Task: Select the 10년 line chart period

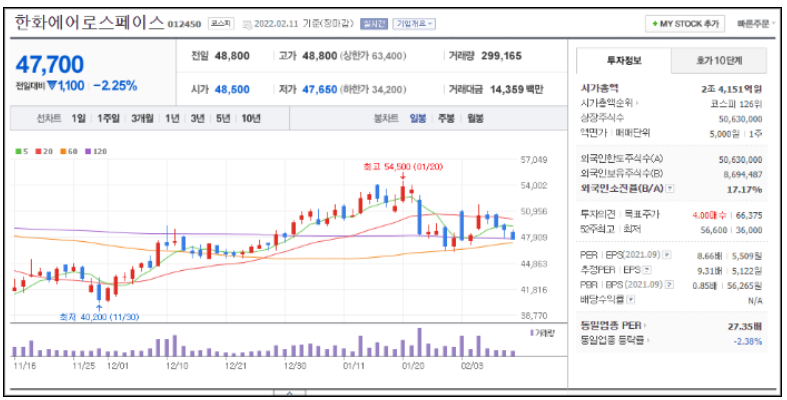Action: 251,118
